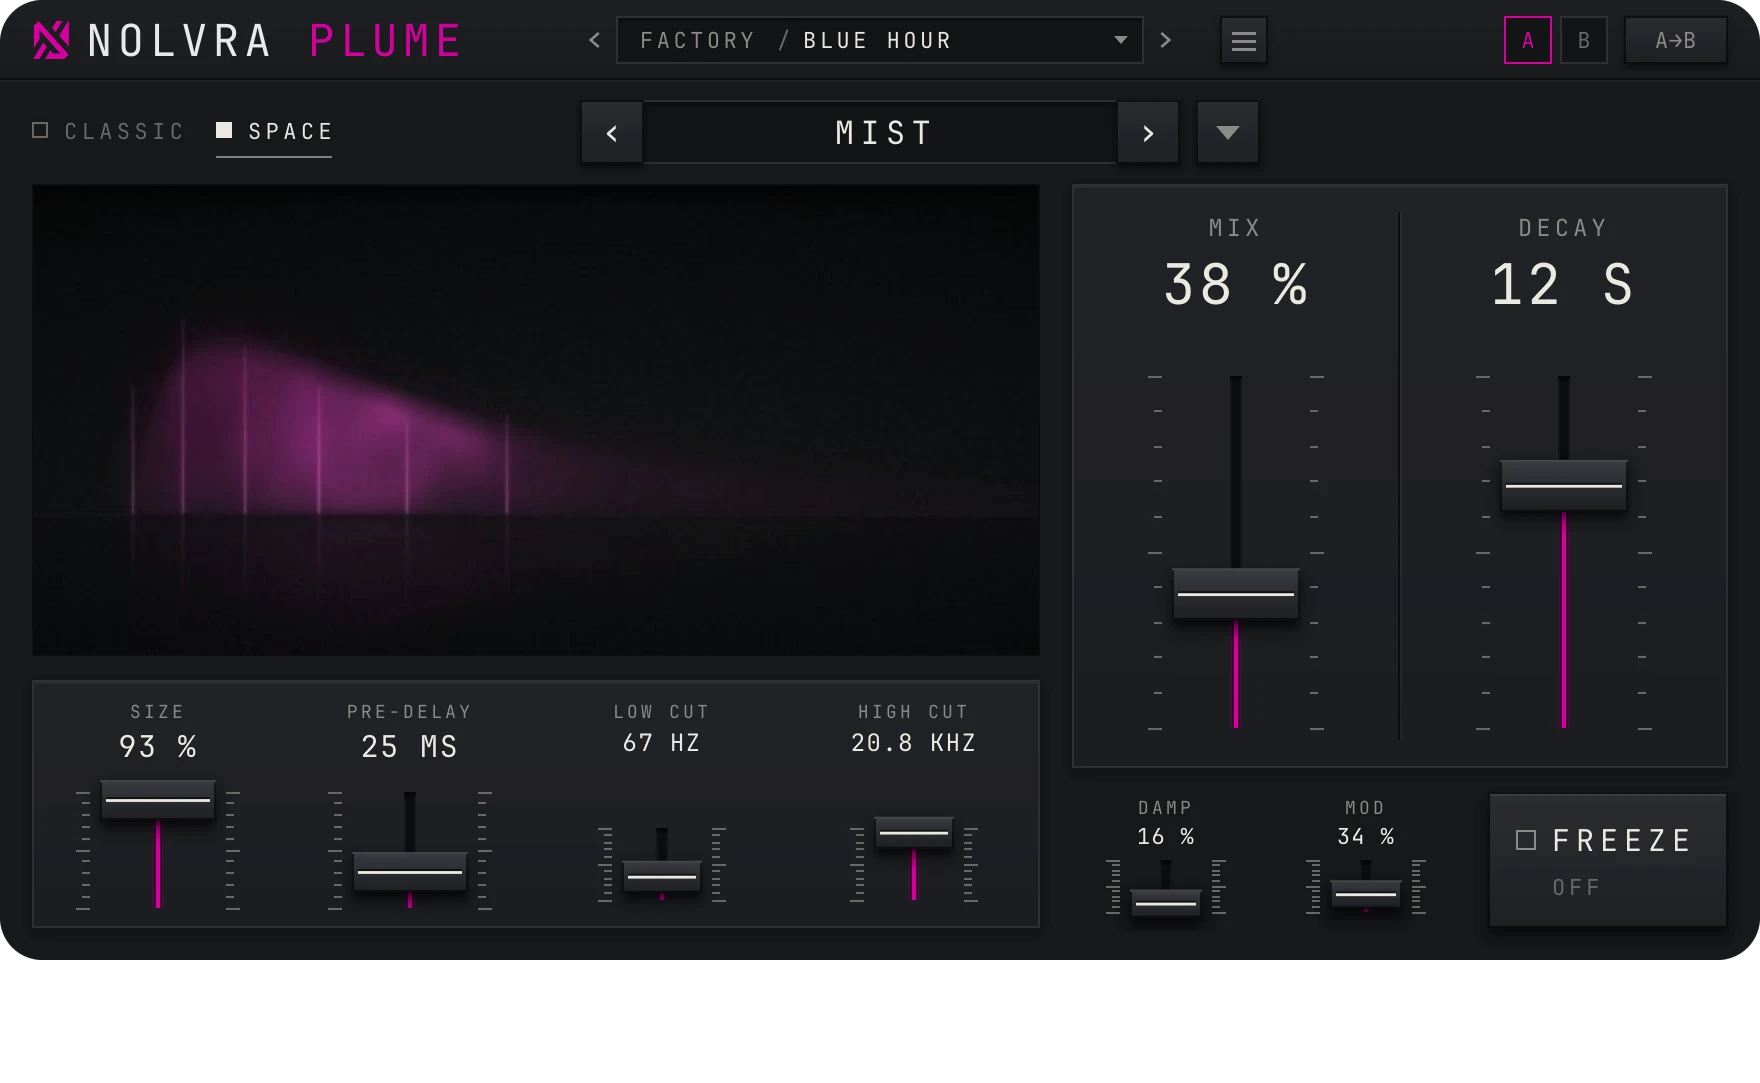Switch to the A state slot
This screenshot has width=1760, height=1083.
click(1527, 40)
